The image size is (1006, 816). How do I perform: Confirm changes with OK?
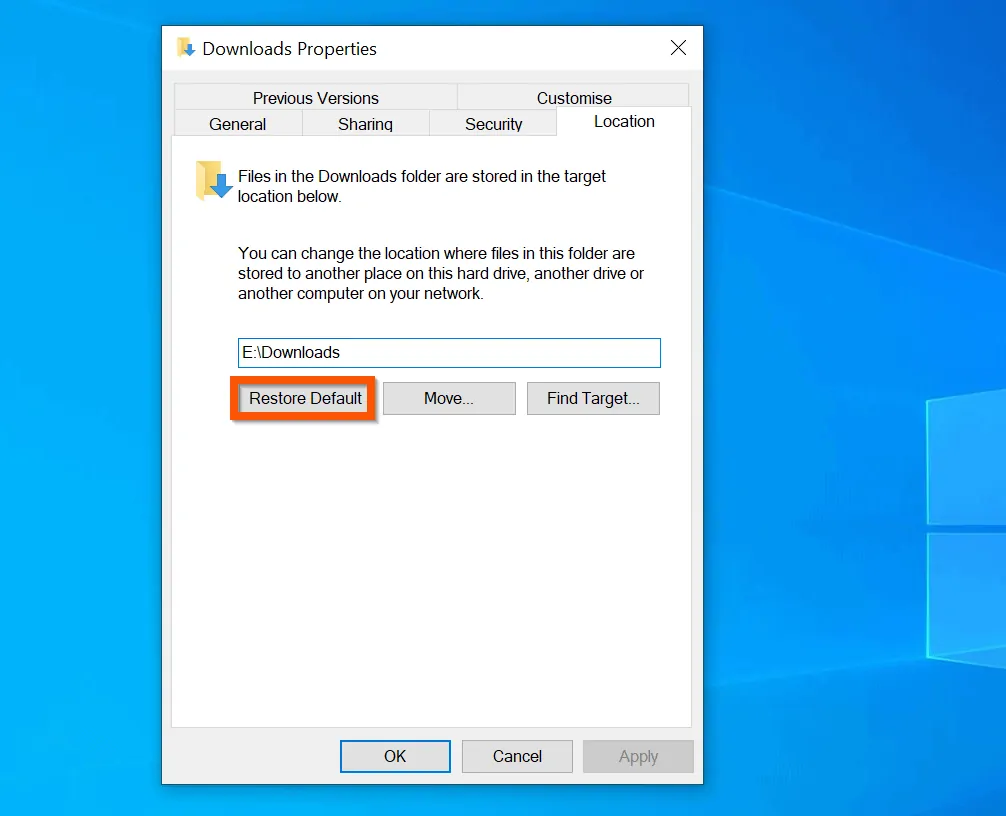pos(395,756)
